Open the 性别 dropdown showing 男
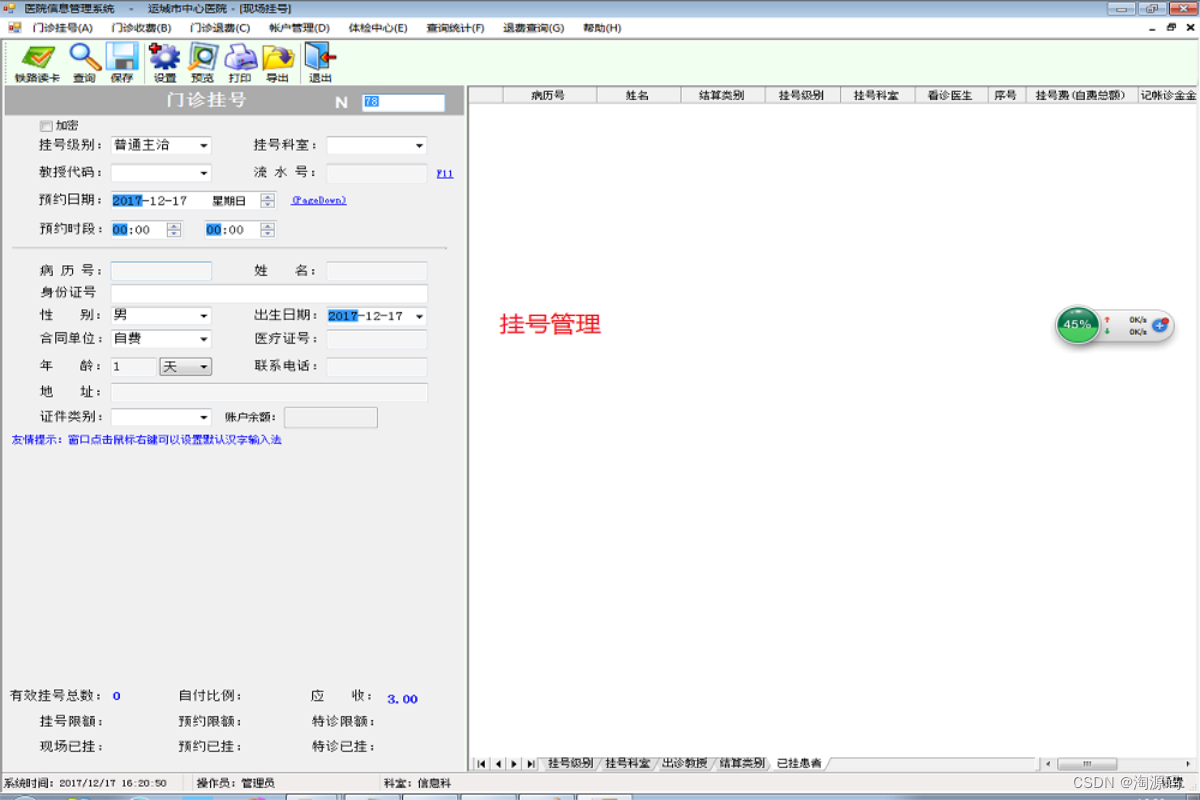The width and height of the screenshot is (1200, 800). [x=204, y=316]
